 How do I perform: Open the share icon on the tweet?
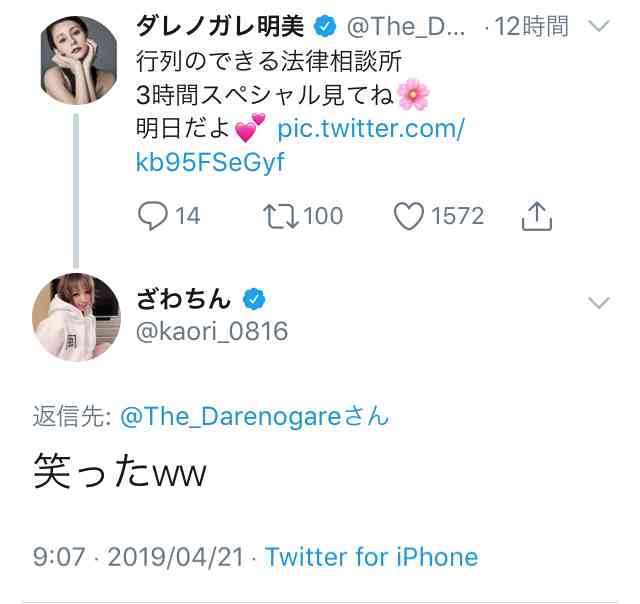(537, 215)
